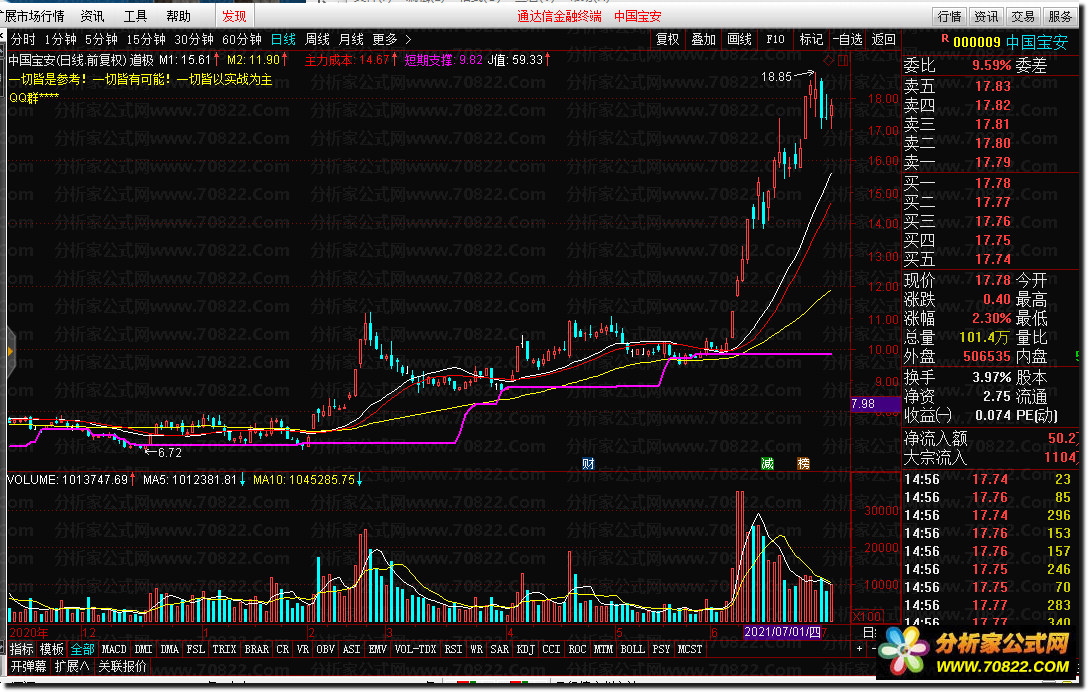Switch indicator to ROC

pyautogui.click(x=577, y=649)
